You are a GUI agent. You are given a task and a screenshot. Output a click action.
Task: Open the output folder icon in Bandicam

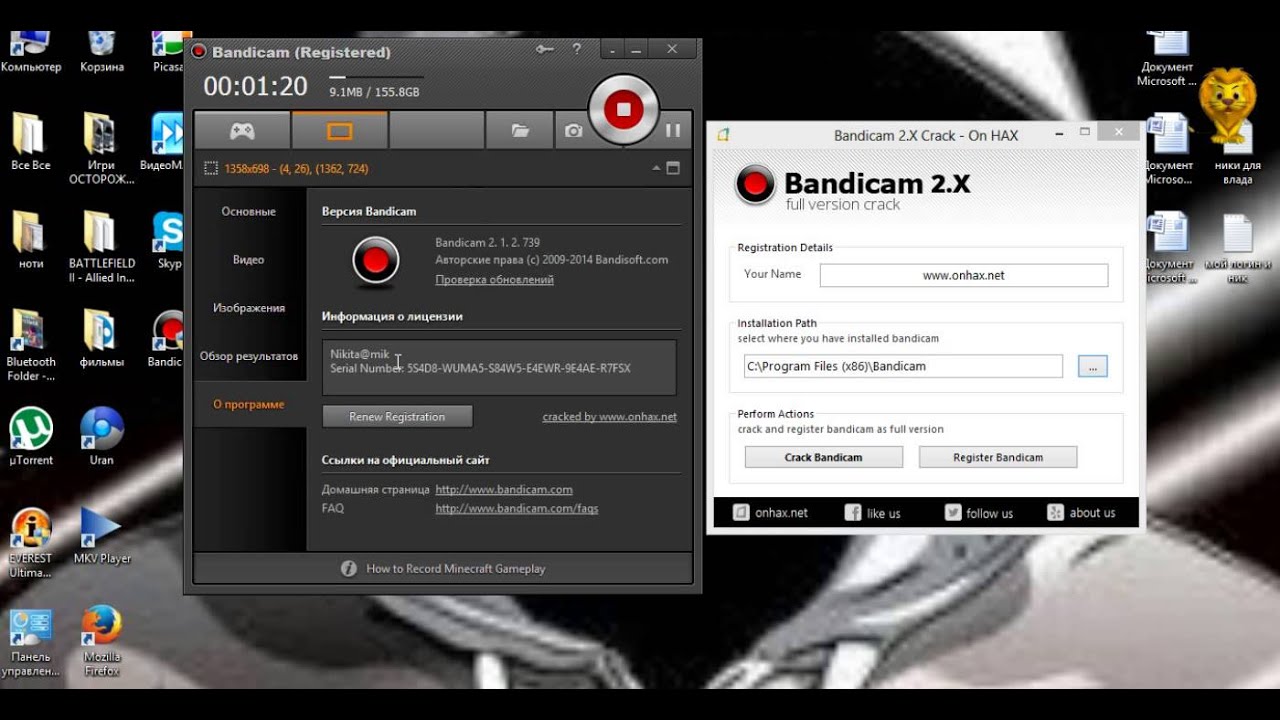coord(519,130)
